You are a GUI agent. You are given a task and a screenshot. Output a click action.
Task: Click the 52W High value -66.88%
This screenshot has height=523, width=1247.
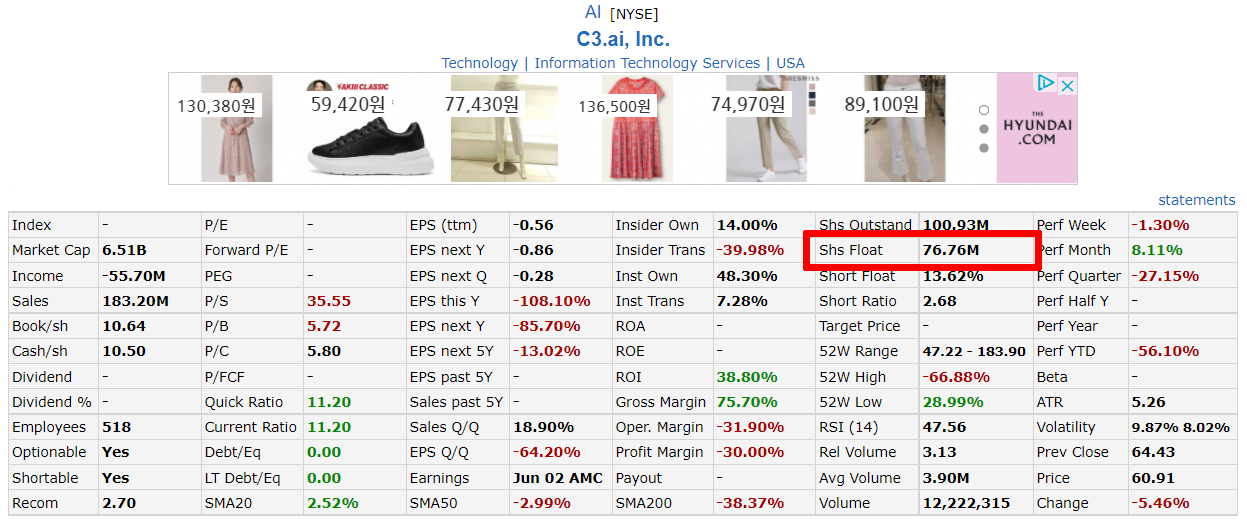956,377
